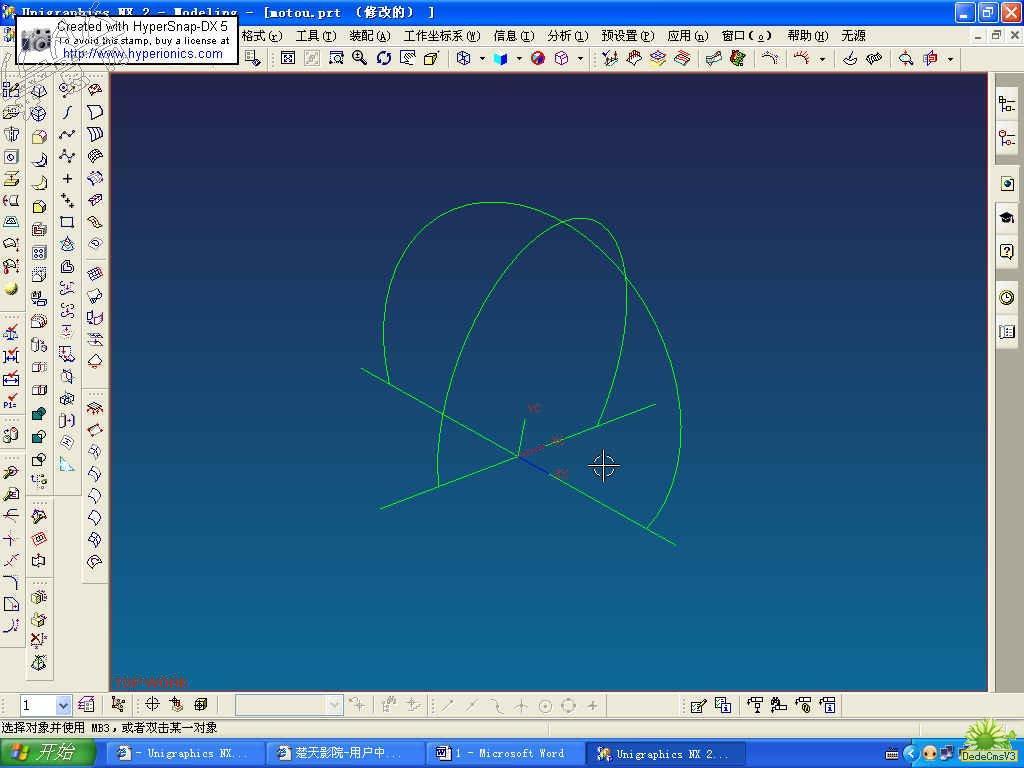Select the Rotate view tool
1024x768 pixels.
(384, 59)
